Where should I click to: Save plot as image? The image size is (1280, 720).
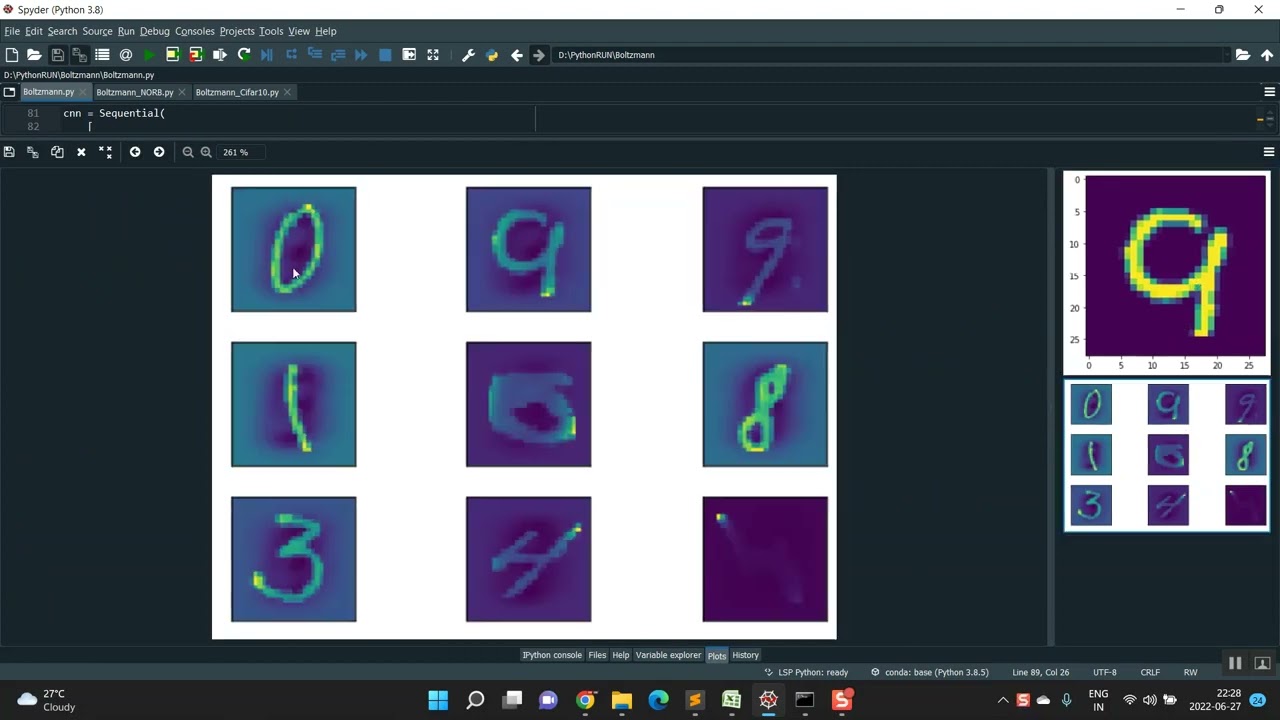point(9,152)
